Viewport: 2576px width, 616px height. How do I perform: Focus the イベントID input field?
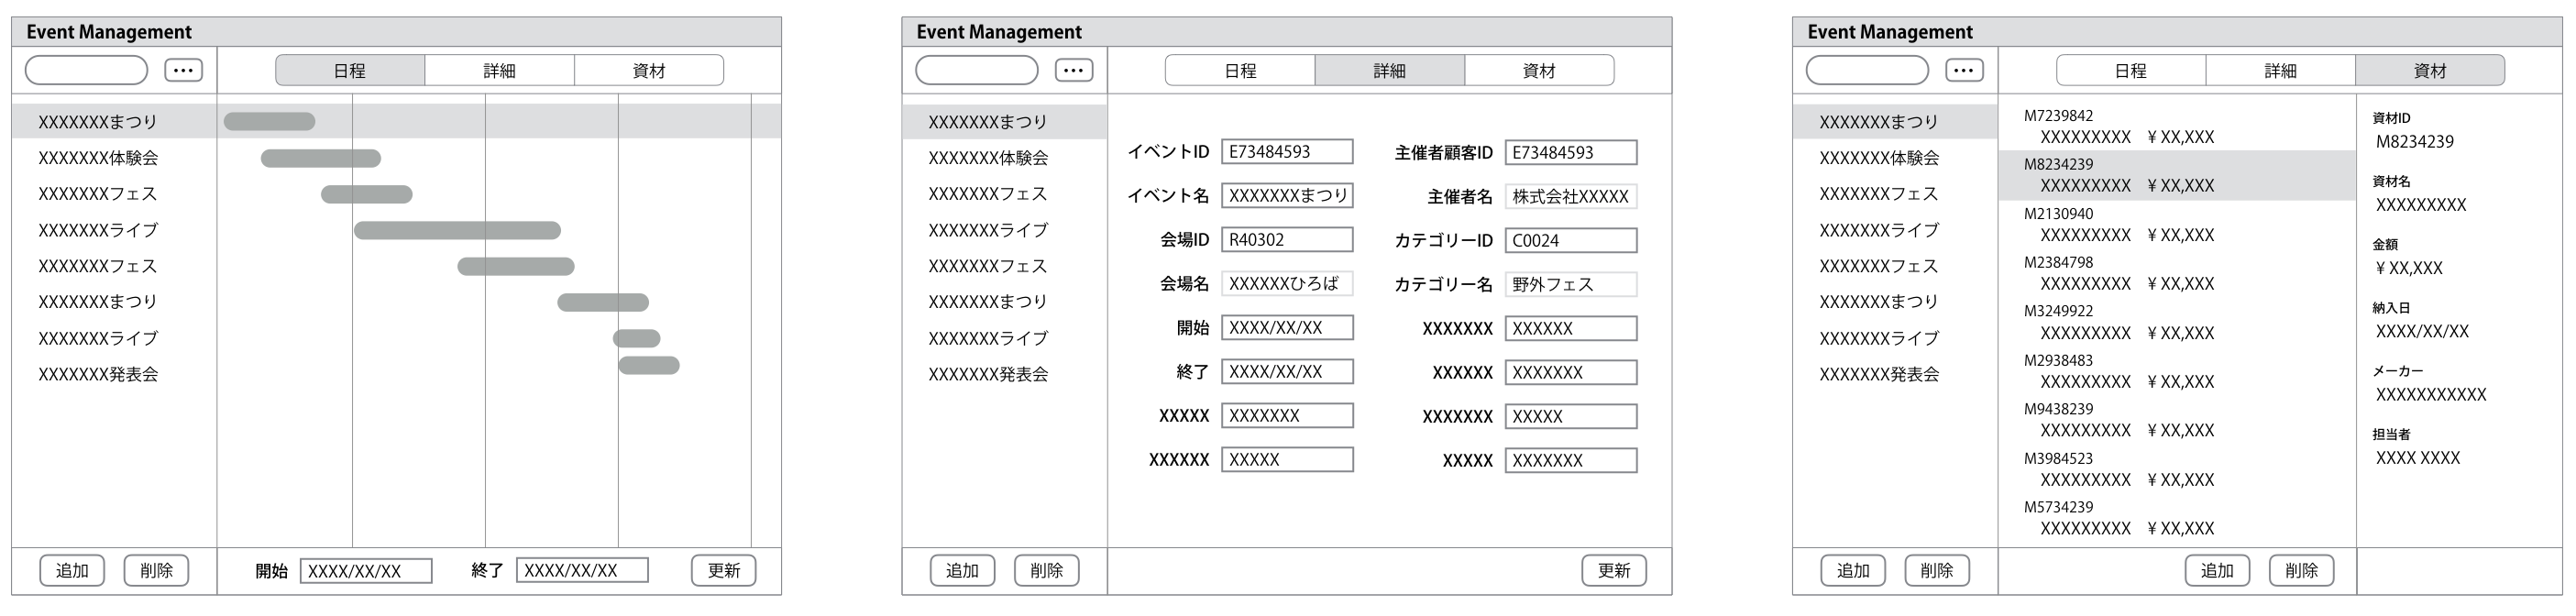[x=1287, y=152]
